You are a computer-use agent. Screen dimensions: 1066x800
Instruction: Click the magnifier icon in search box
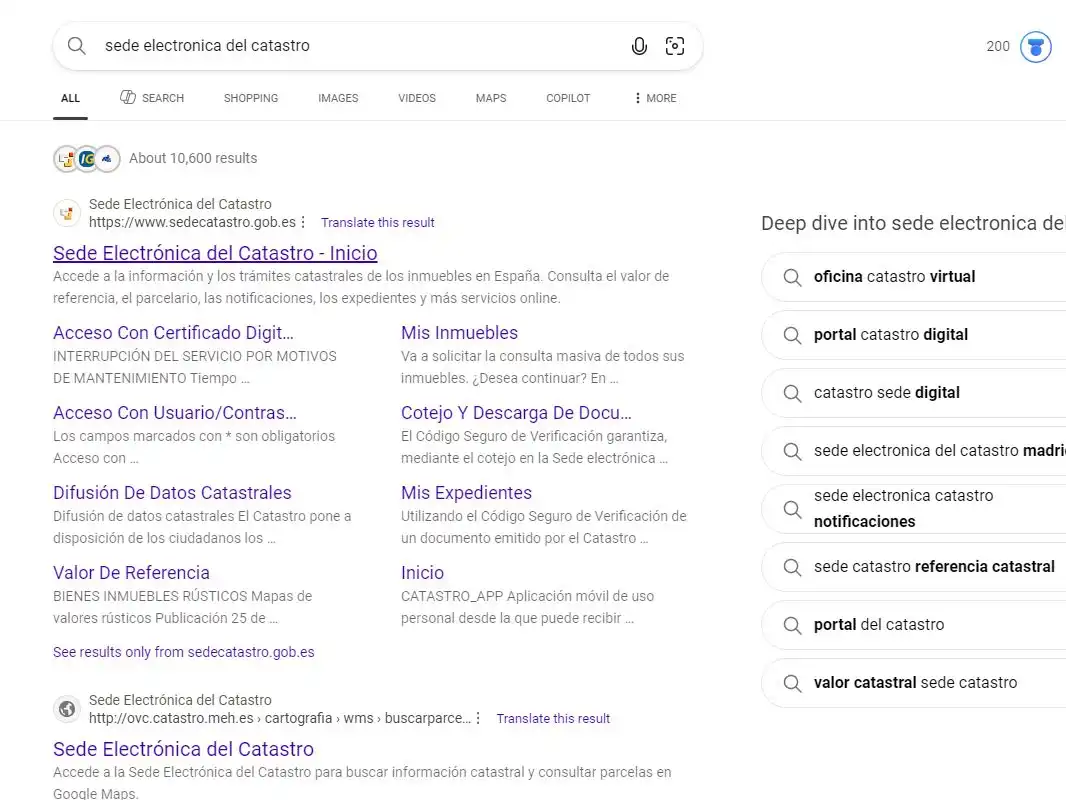coord(77,46)
